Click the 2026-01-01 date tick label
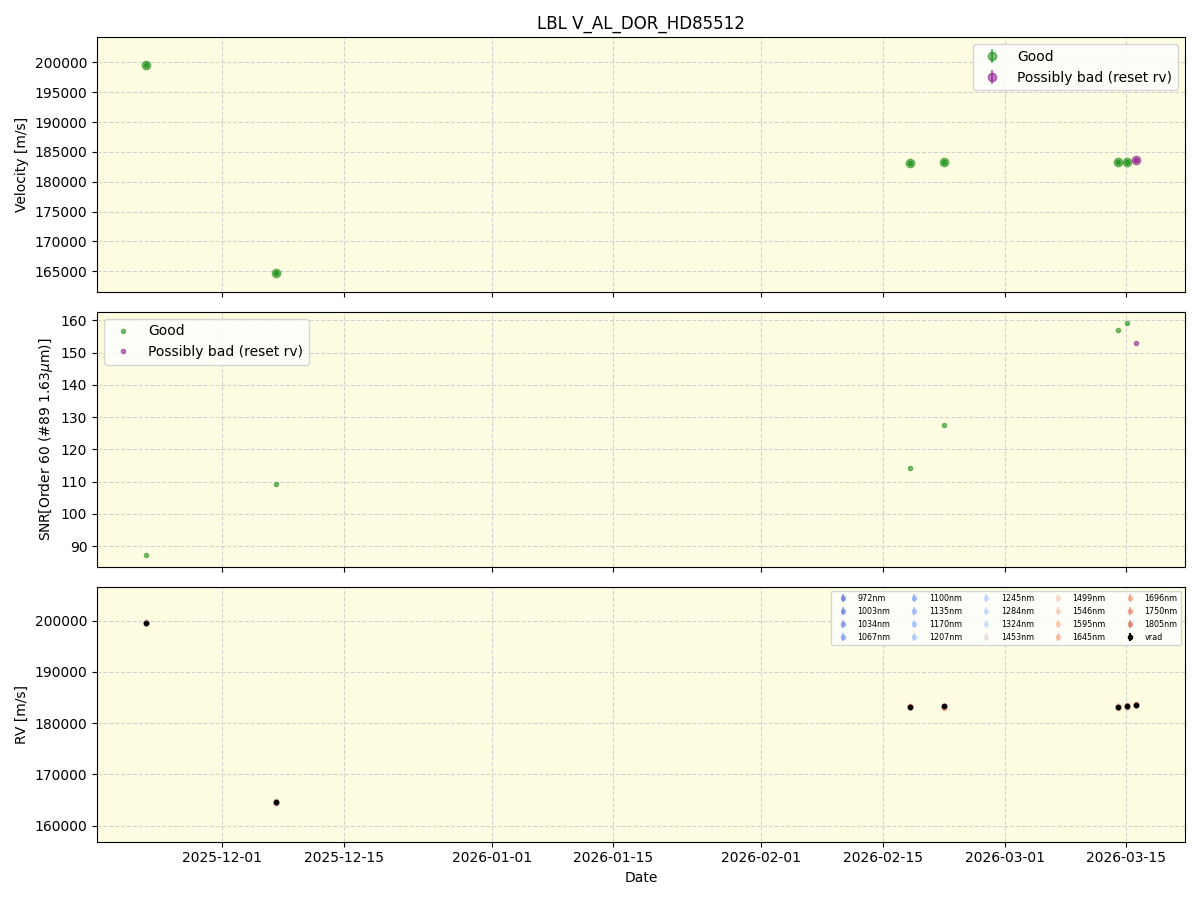 point(492,857)
